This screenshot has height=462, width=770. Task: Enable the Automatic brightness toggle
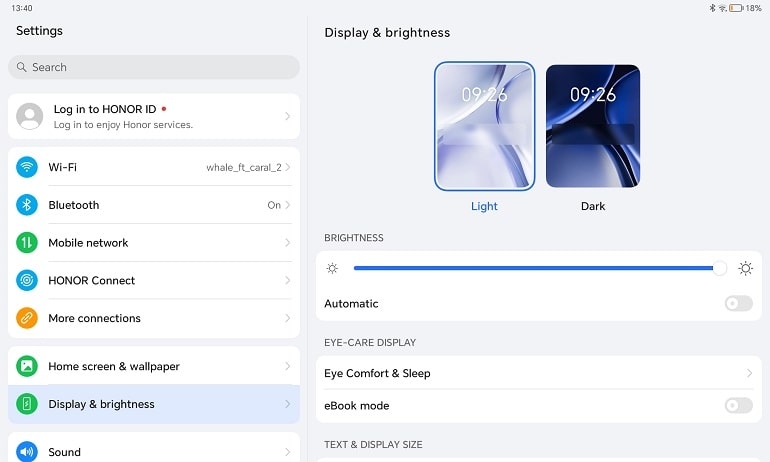[x=738, y=303]
